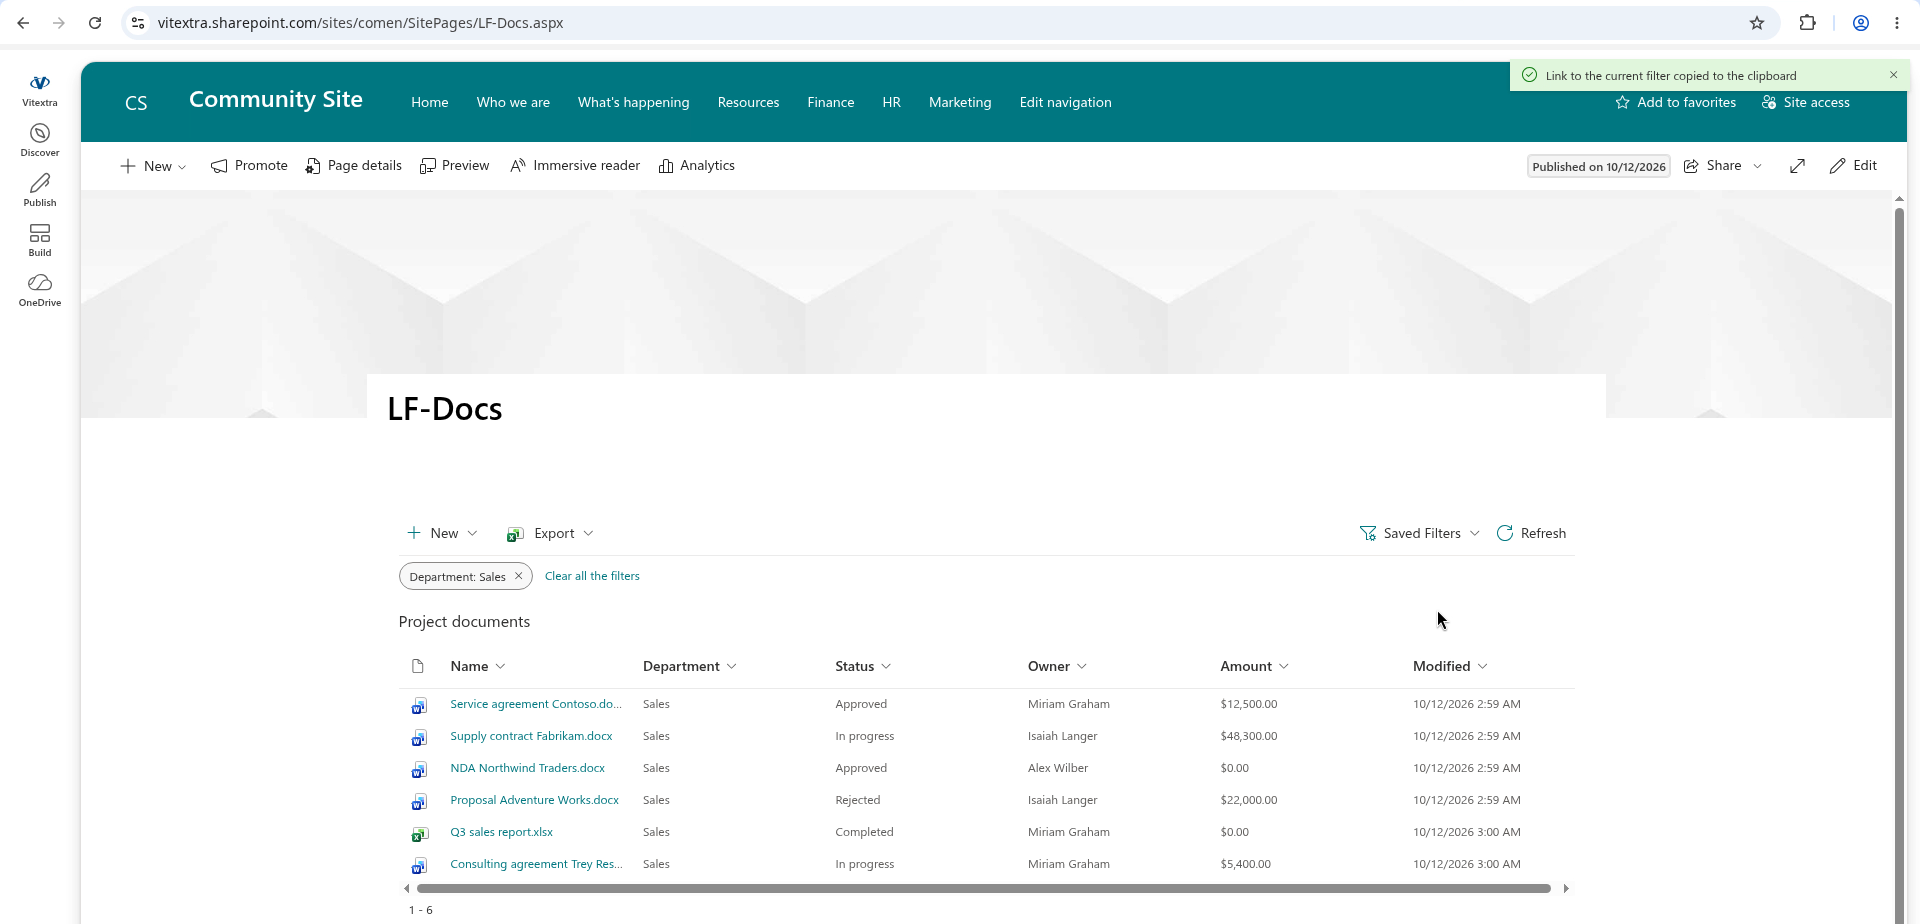Click Clear all the filters link
This screenshot has width=1920, height=924.
(592, 576)
